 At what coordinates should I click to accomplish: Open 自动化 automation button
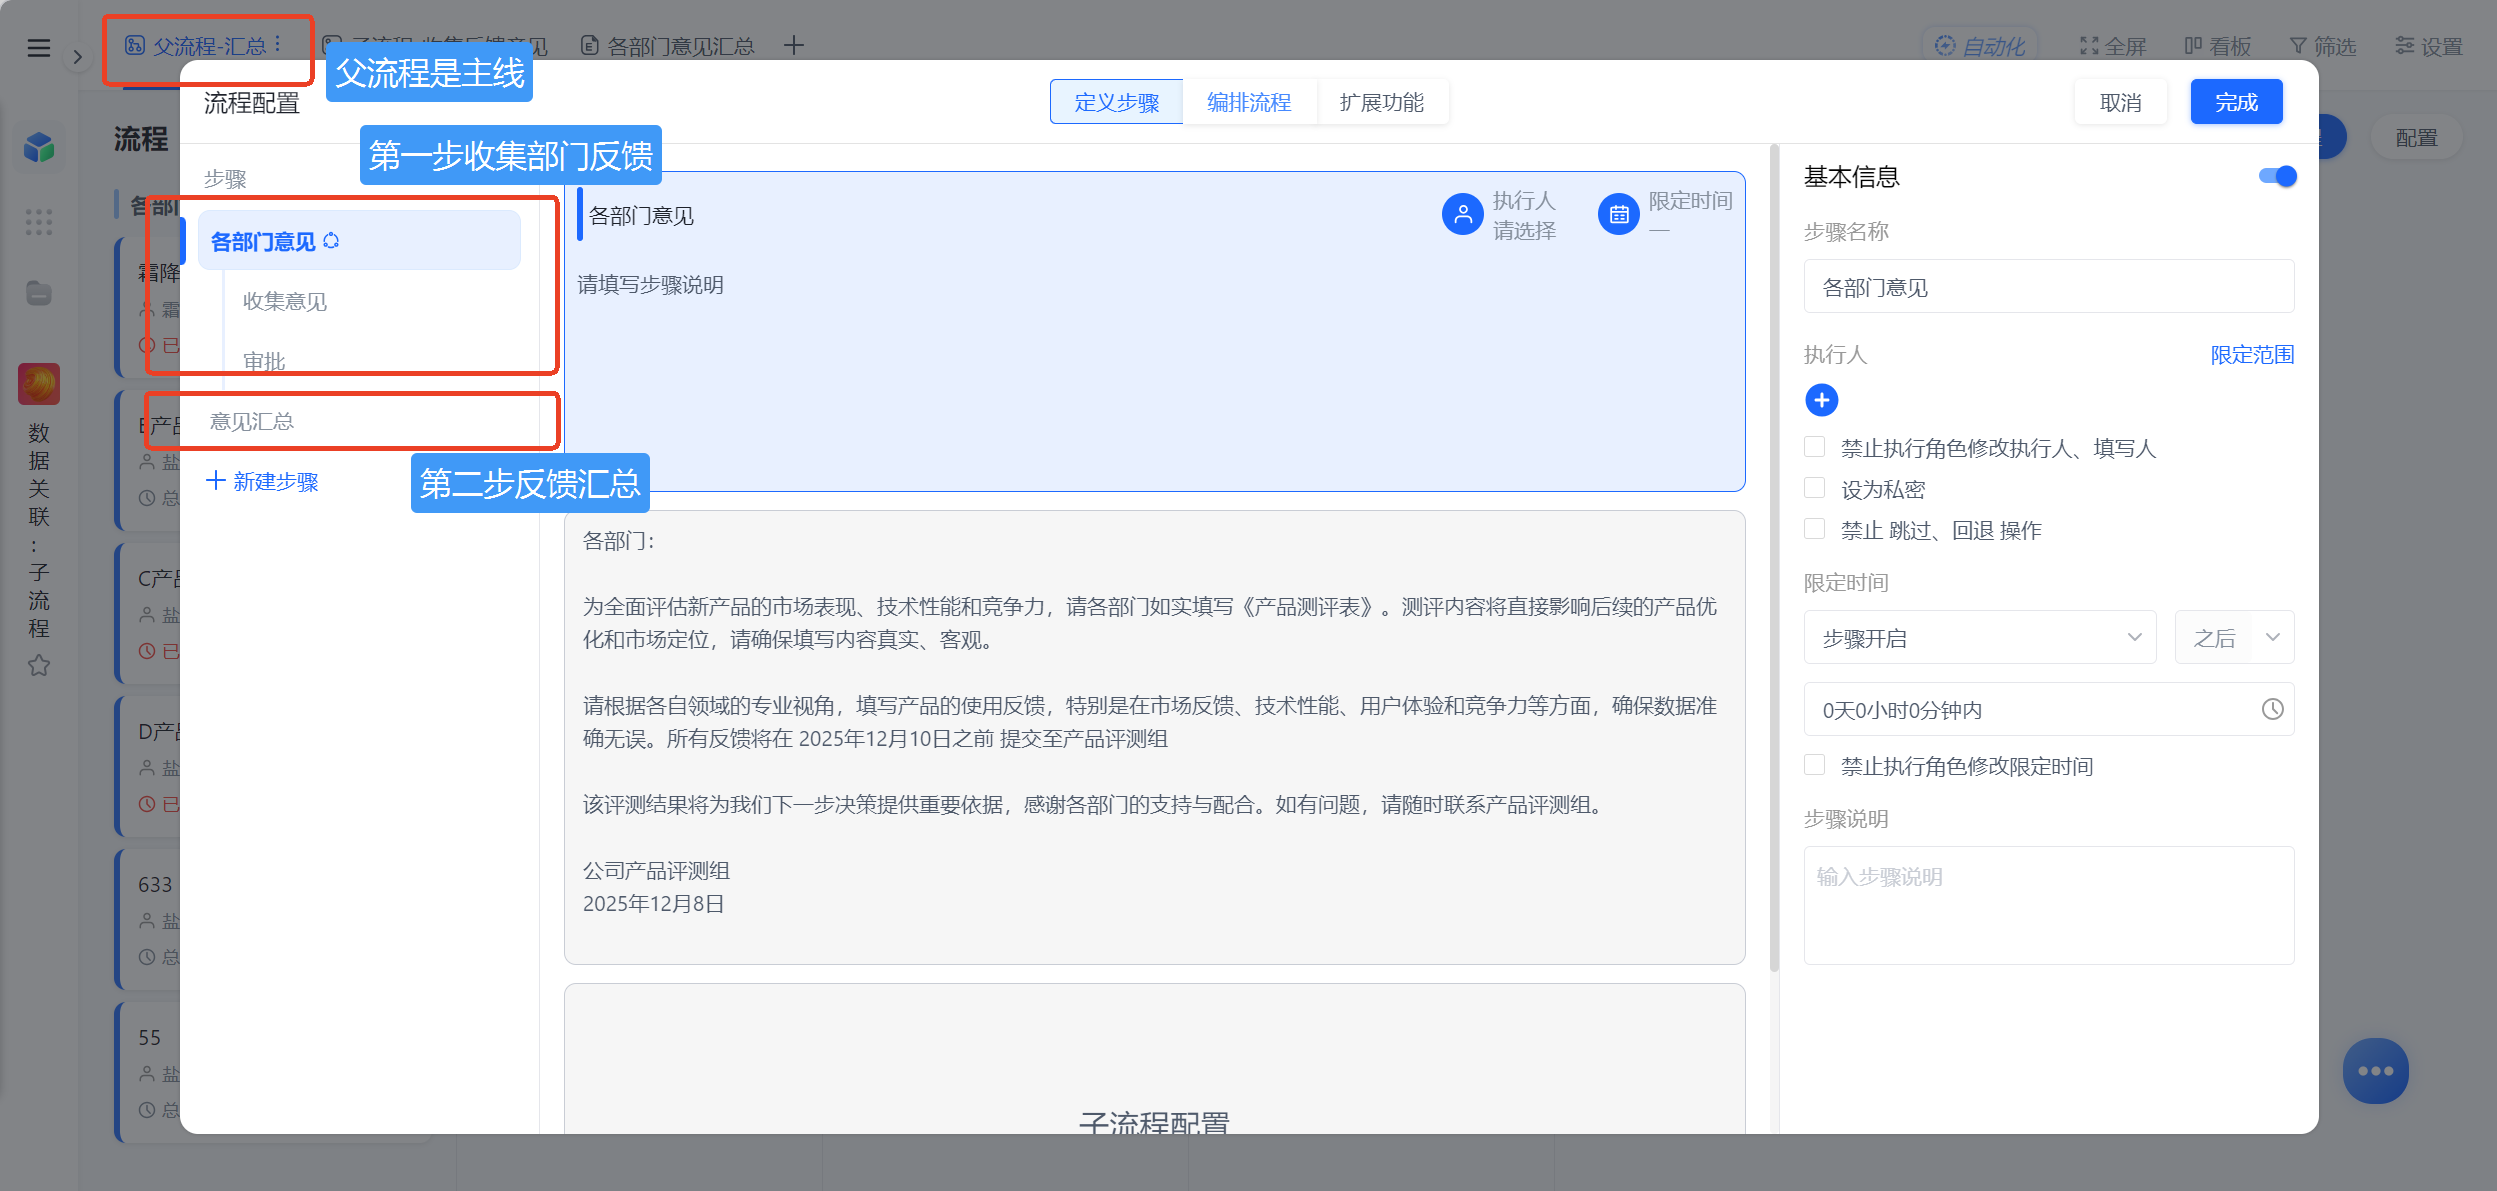pyautogui.click(x=1980, y=46)
